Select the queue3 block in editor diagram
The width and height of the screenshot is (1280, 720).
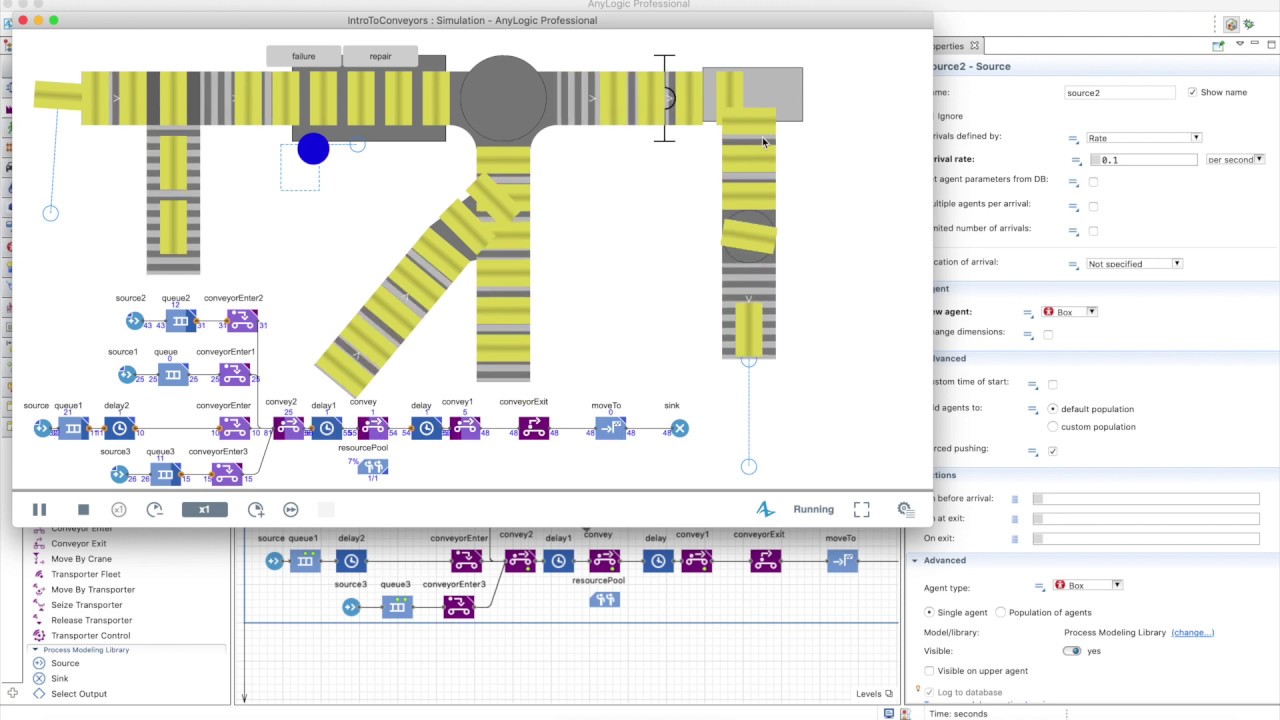[x=397, y=607]
